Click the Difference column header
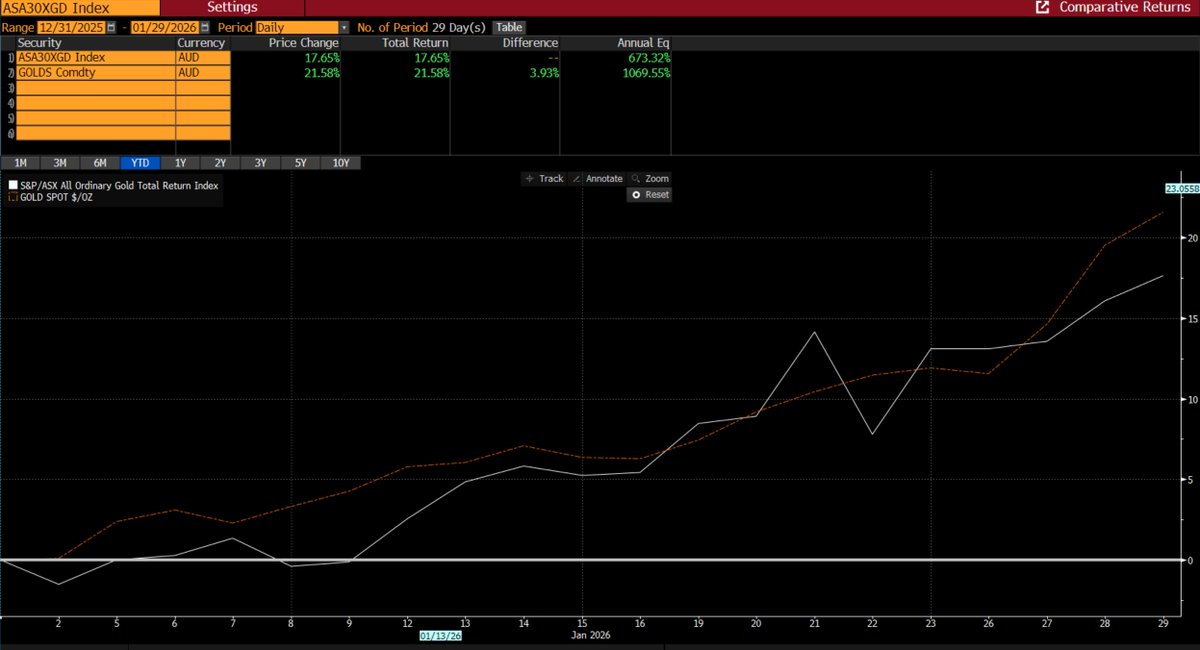Screen dimensions: 1200x650 tap(531, 43)
